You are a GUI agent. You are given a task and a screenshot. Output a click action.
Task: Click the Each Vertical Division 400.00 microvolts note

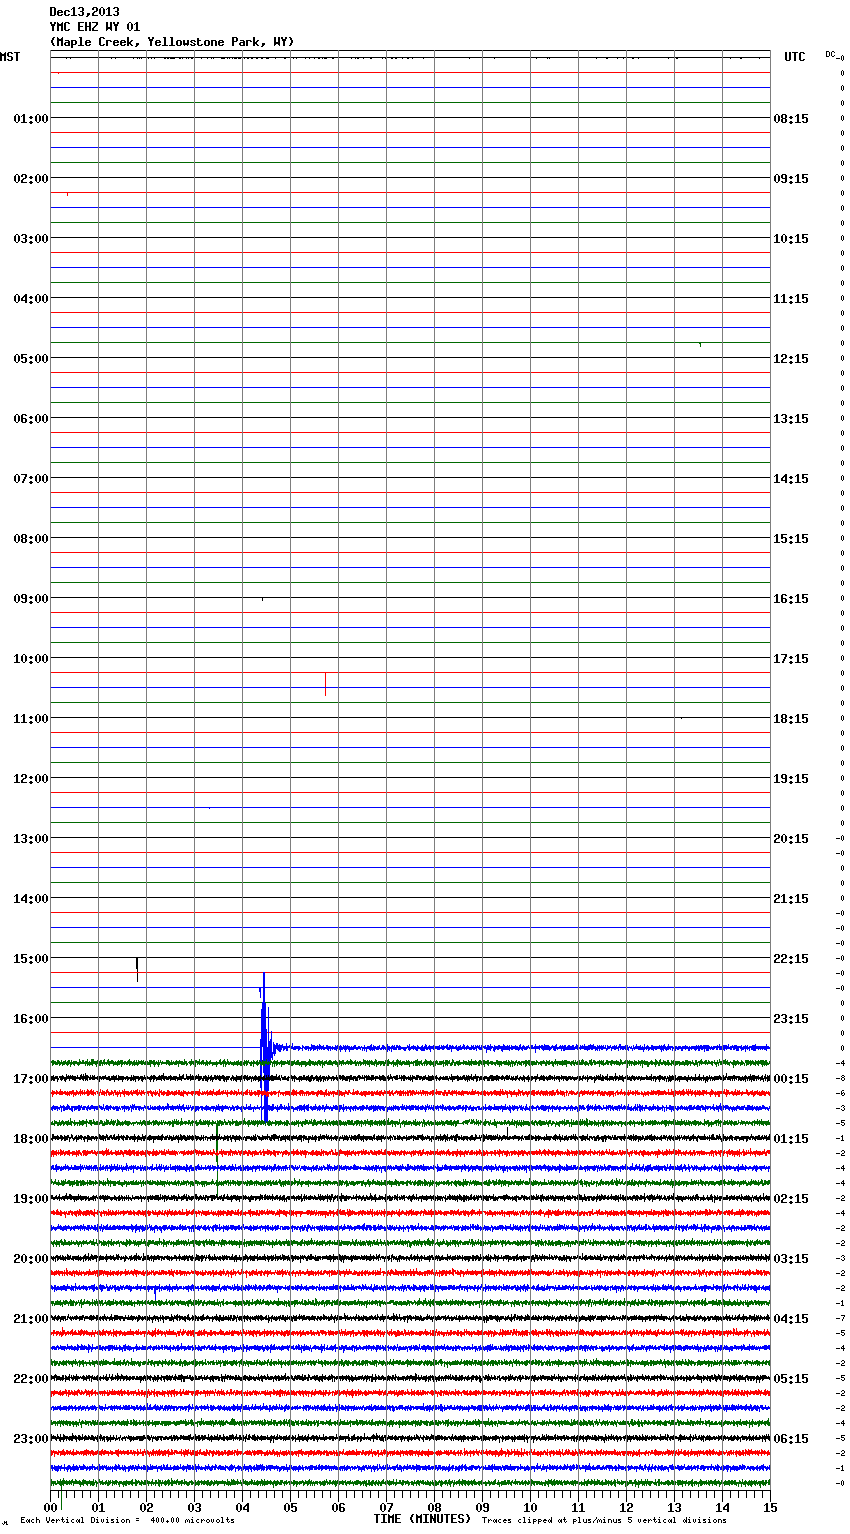pyautogui.click(x=127, y=1521)
